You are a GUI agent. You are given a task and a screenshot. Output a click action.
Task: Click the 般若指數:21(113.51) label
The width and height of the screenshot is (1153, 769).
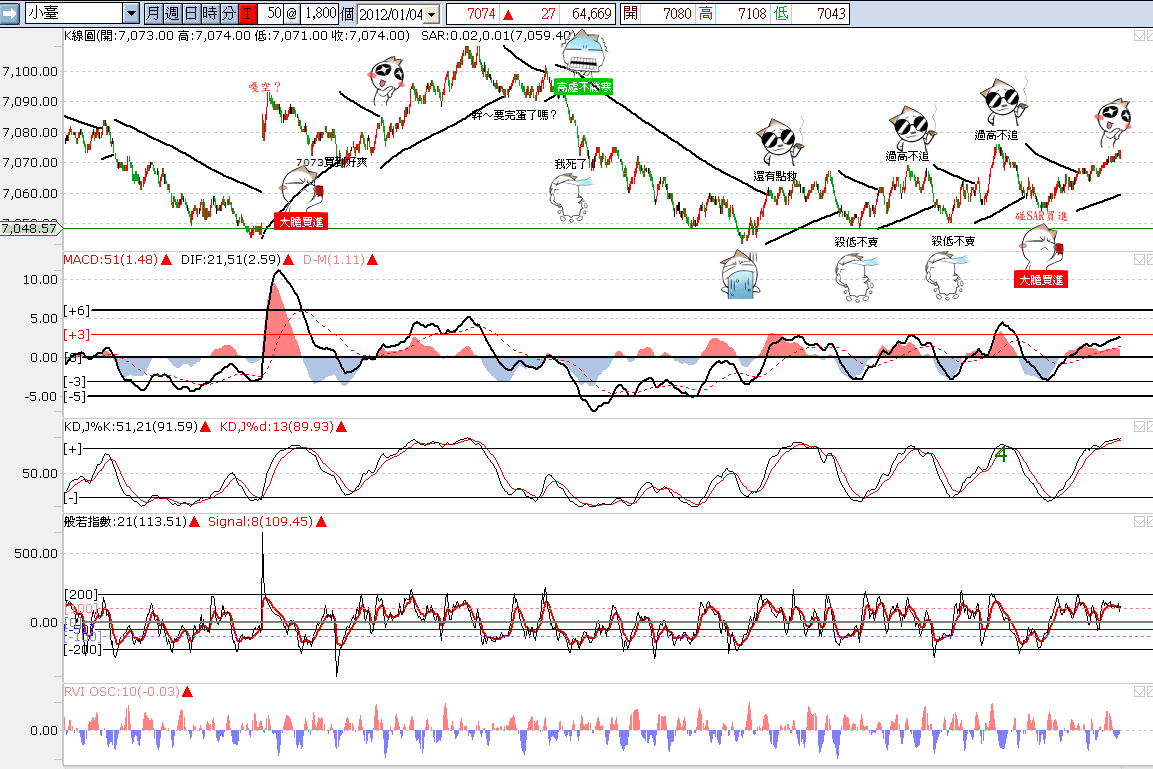(125, 522)
